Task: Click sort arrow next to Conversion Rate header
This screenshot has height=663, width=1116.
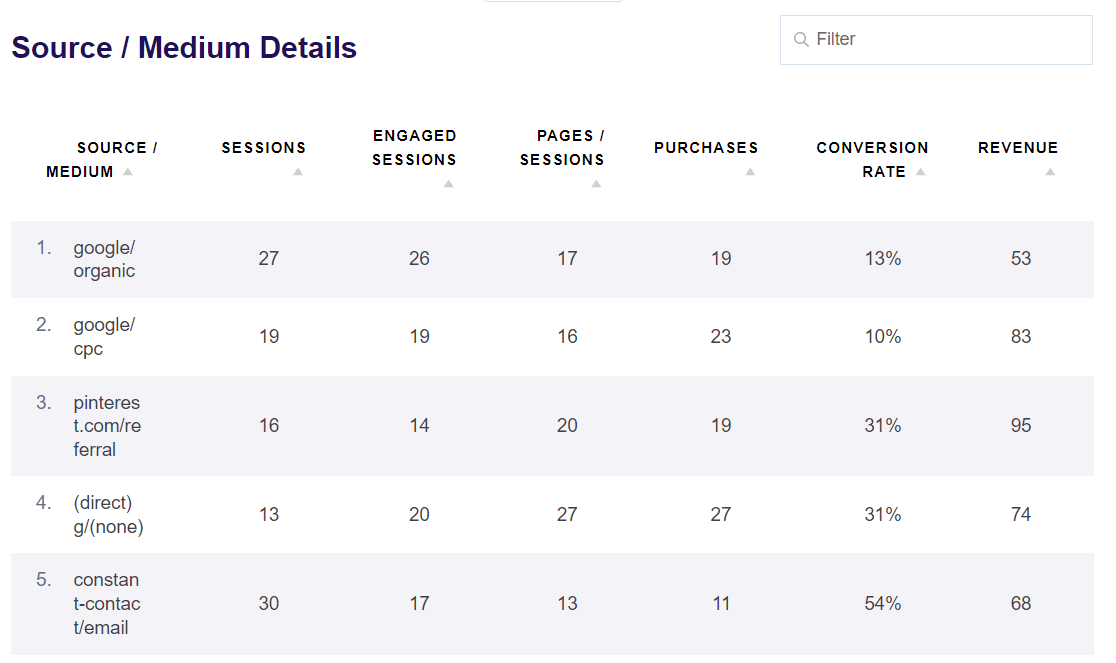Action: 921,172
